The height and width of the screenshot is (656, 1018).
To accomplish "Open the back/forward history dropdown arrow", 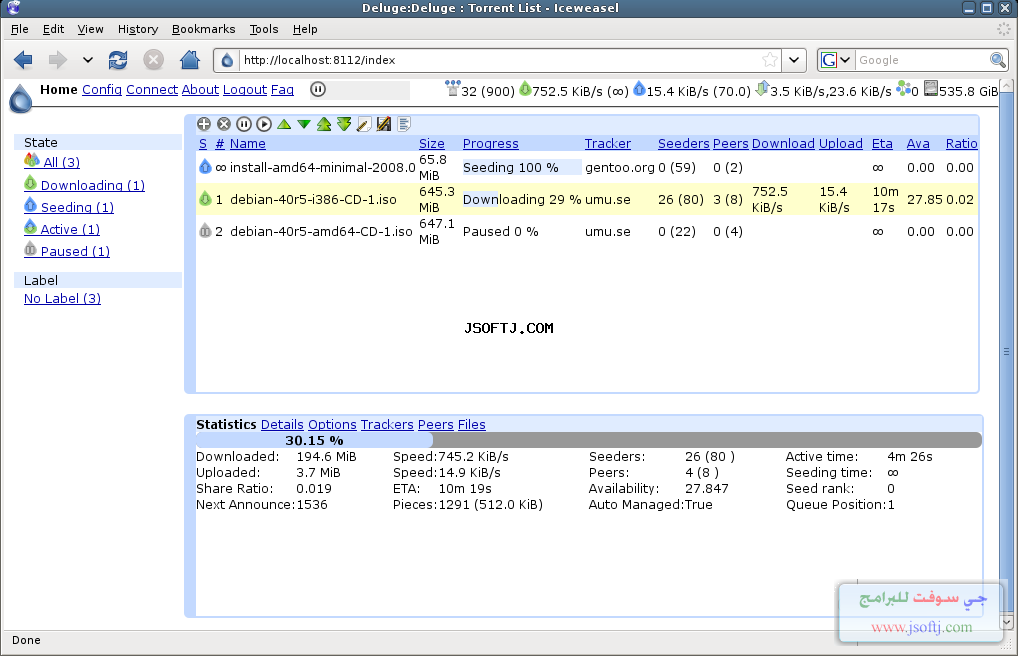I will coord(88,60).
